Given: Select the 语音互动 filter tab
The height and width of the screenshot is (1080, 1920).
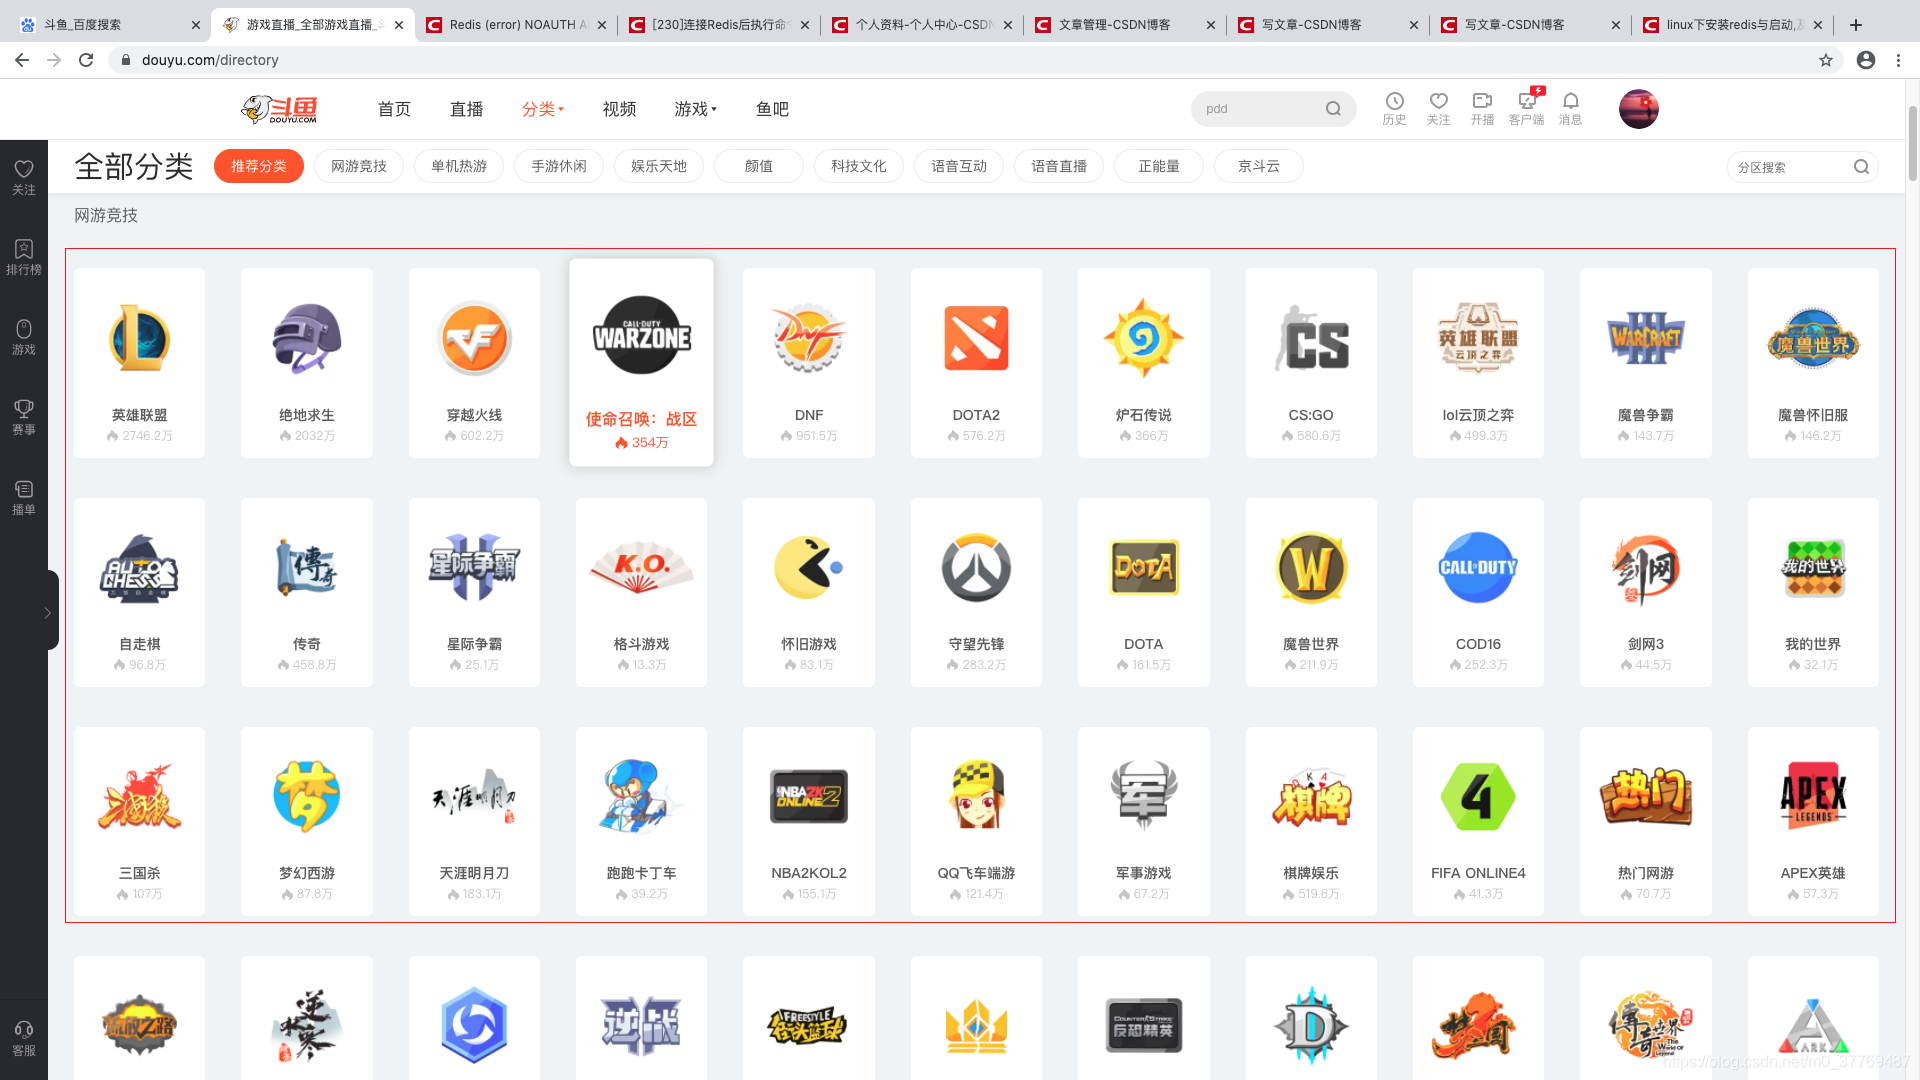Looking at the screenshot, I should click(959, 166).
